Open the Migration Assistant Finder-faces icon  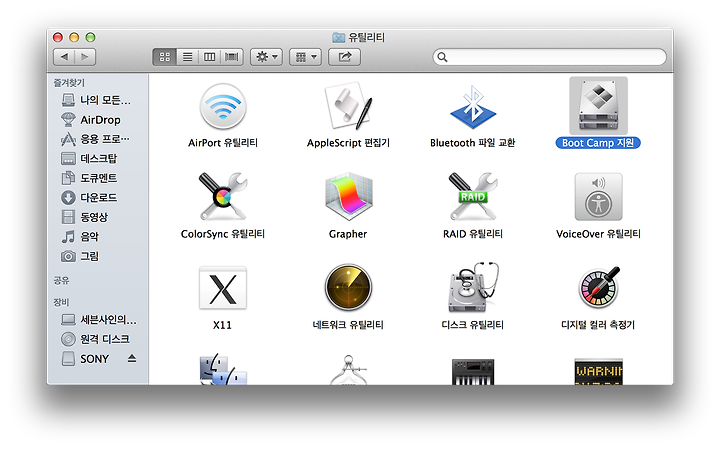click(x=223, y=370)
